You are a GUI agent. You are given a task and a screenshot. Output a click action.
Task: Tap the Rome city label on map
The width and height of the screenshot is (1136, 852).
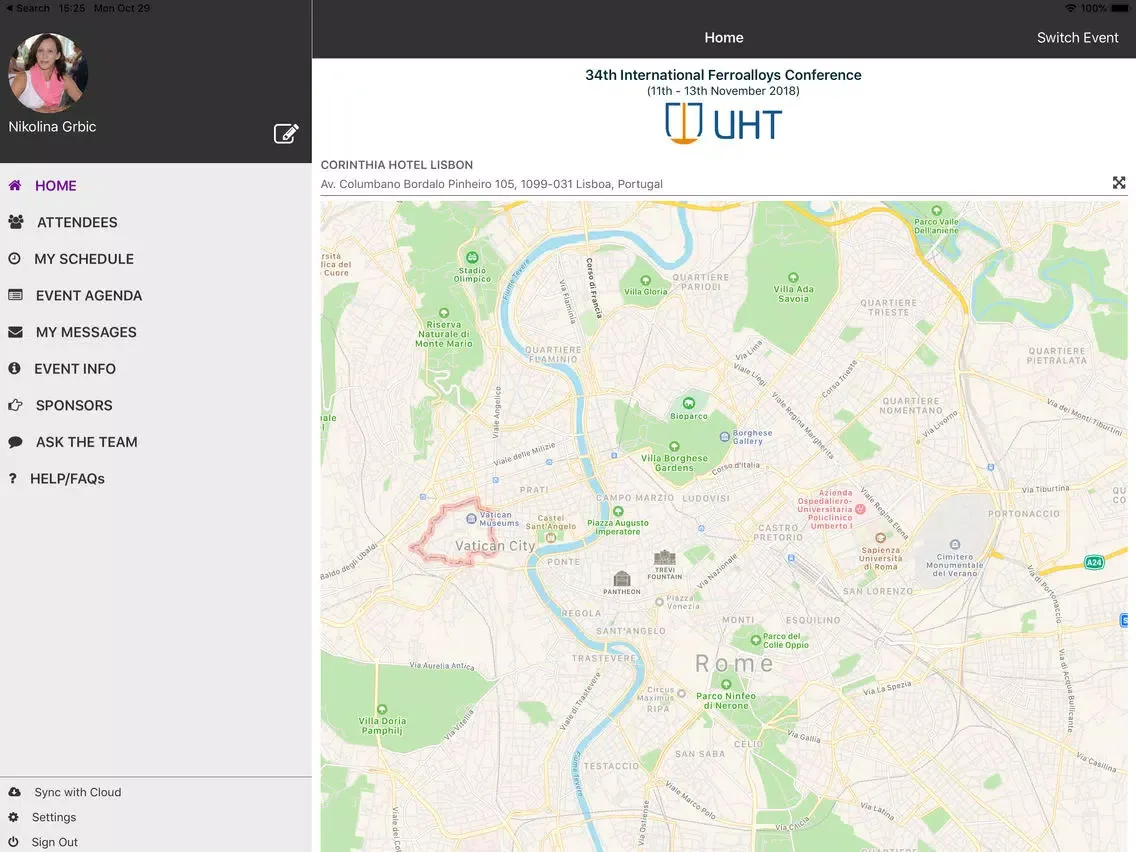coord(734,663)
